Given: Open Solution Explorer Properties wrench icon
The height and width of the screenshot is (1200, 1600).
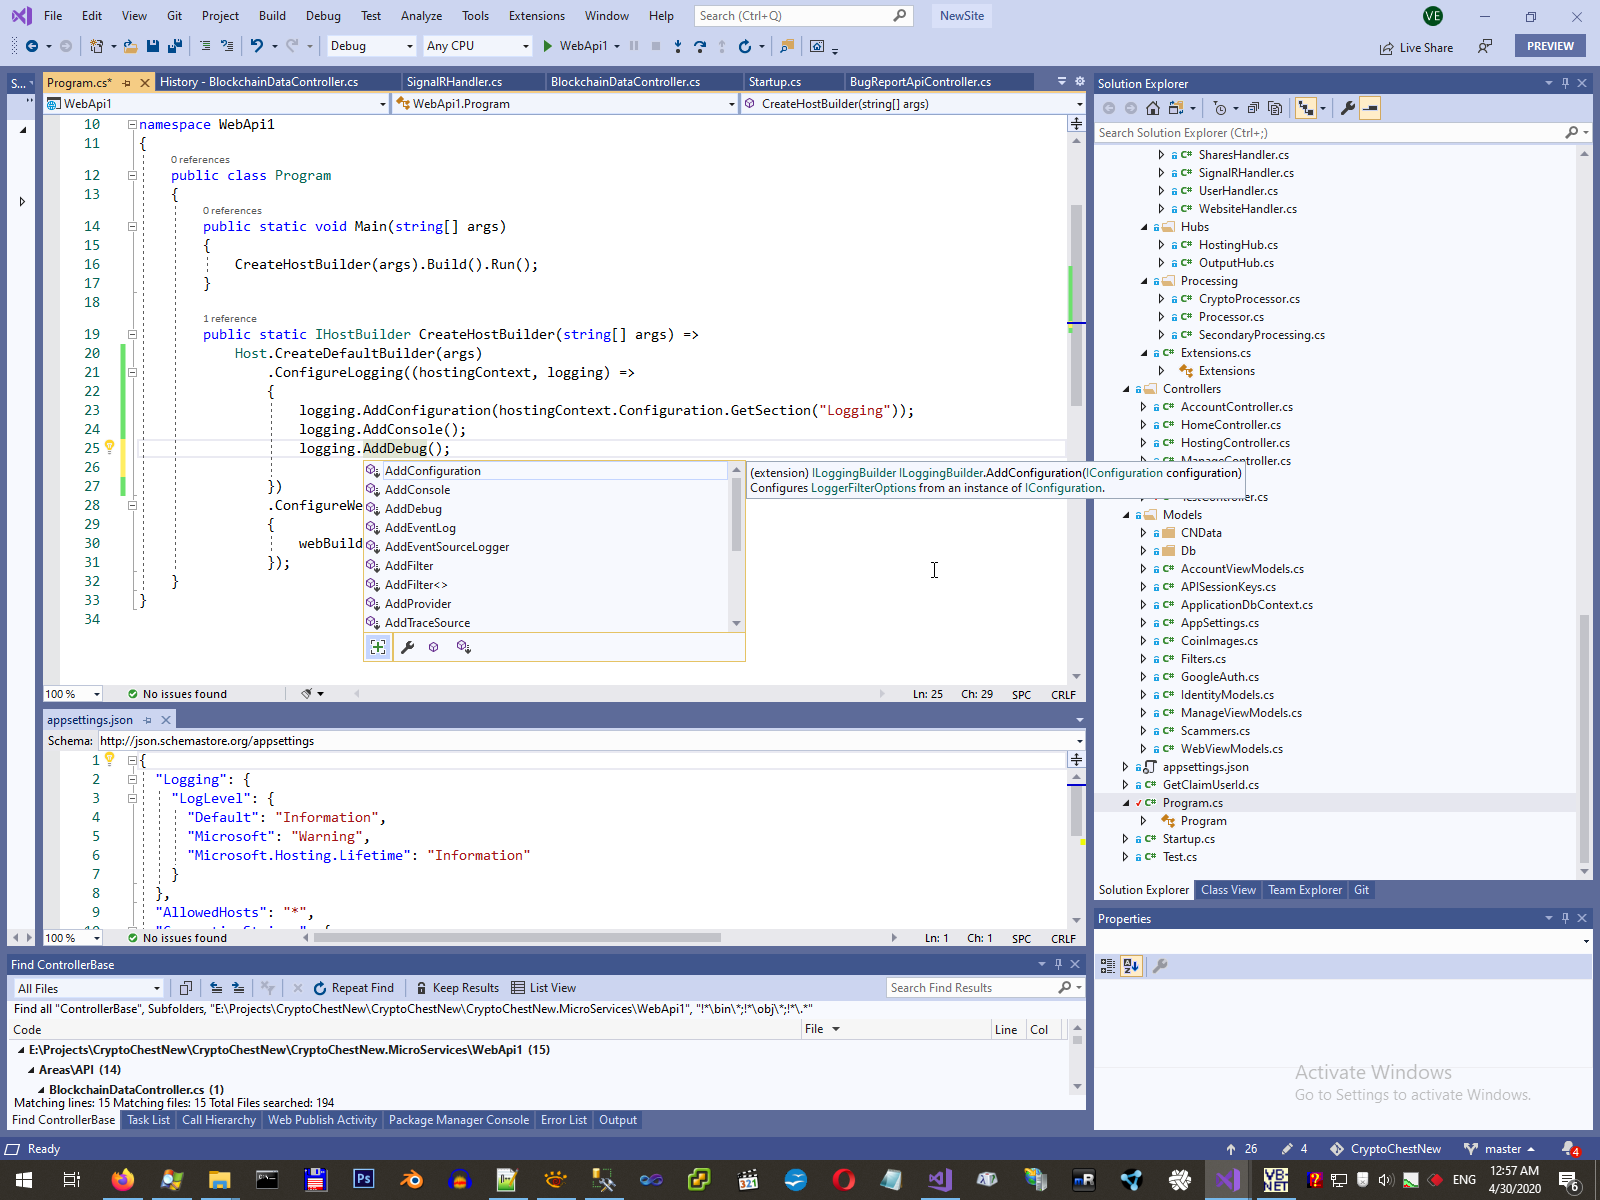Looking at the screenshot, I should [1347, 108].
